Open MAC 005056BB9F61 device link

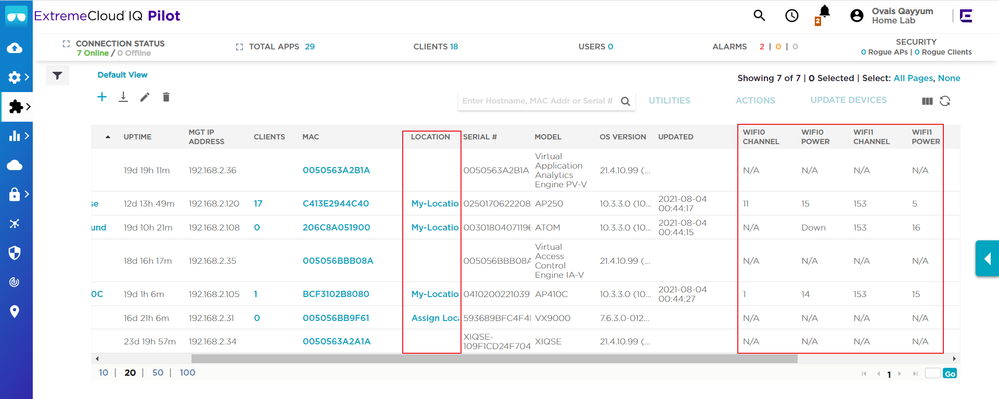336,318
